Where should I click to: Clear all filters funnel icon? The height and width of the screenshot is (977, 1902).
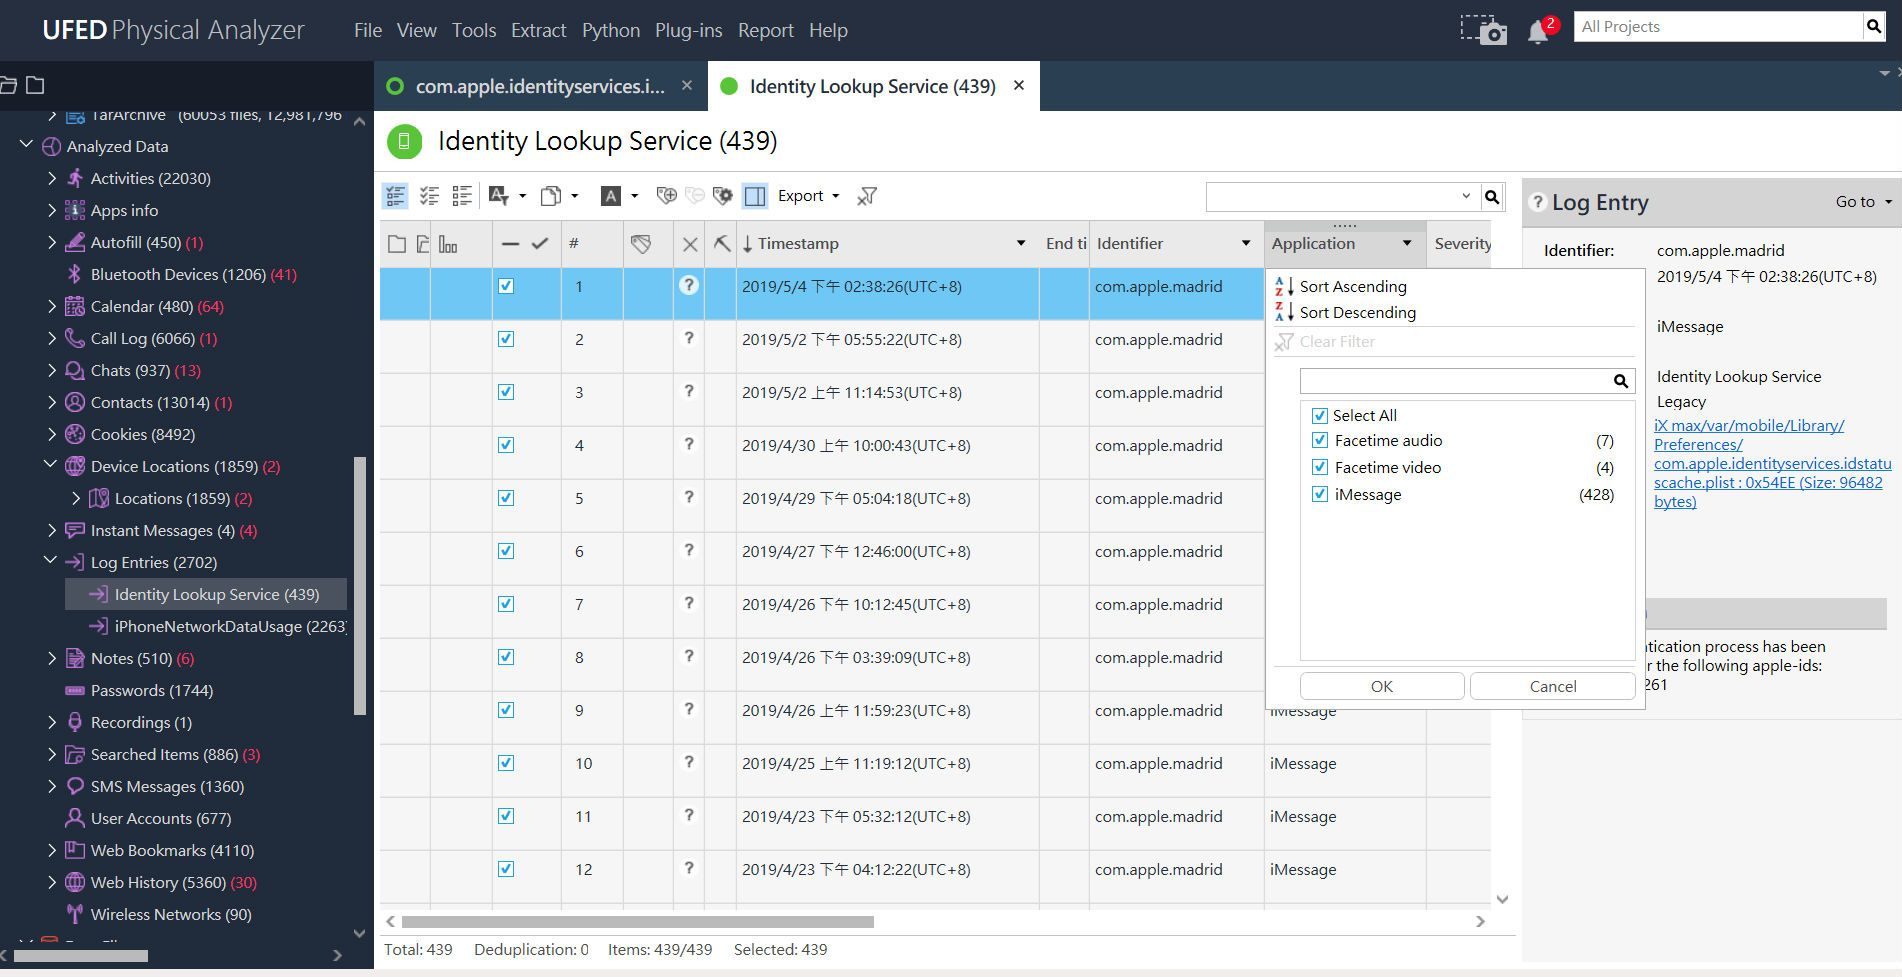(867, 196)
